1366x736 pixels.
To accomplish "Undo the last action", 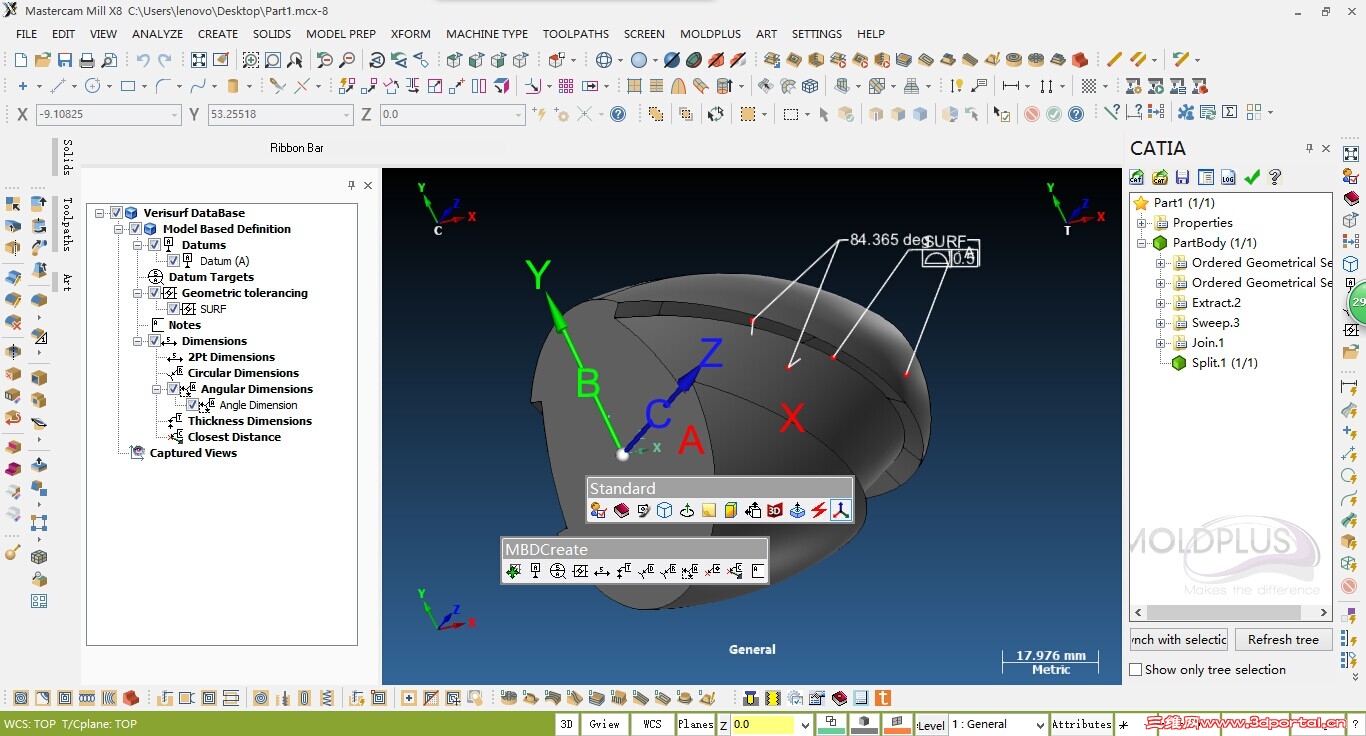I will (x=143, y=60).
